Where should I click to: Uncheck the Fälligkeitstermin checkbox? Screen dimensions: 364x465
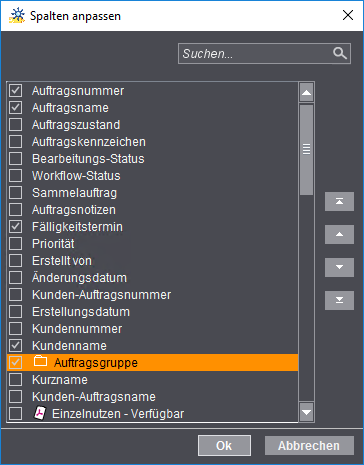(16, 227)
